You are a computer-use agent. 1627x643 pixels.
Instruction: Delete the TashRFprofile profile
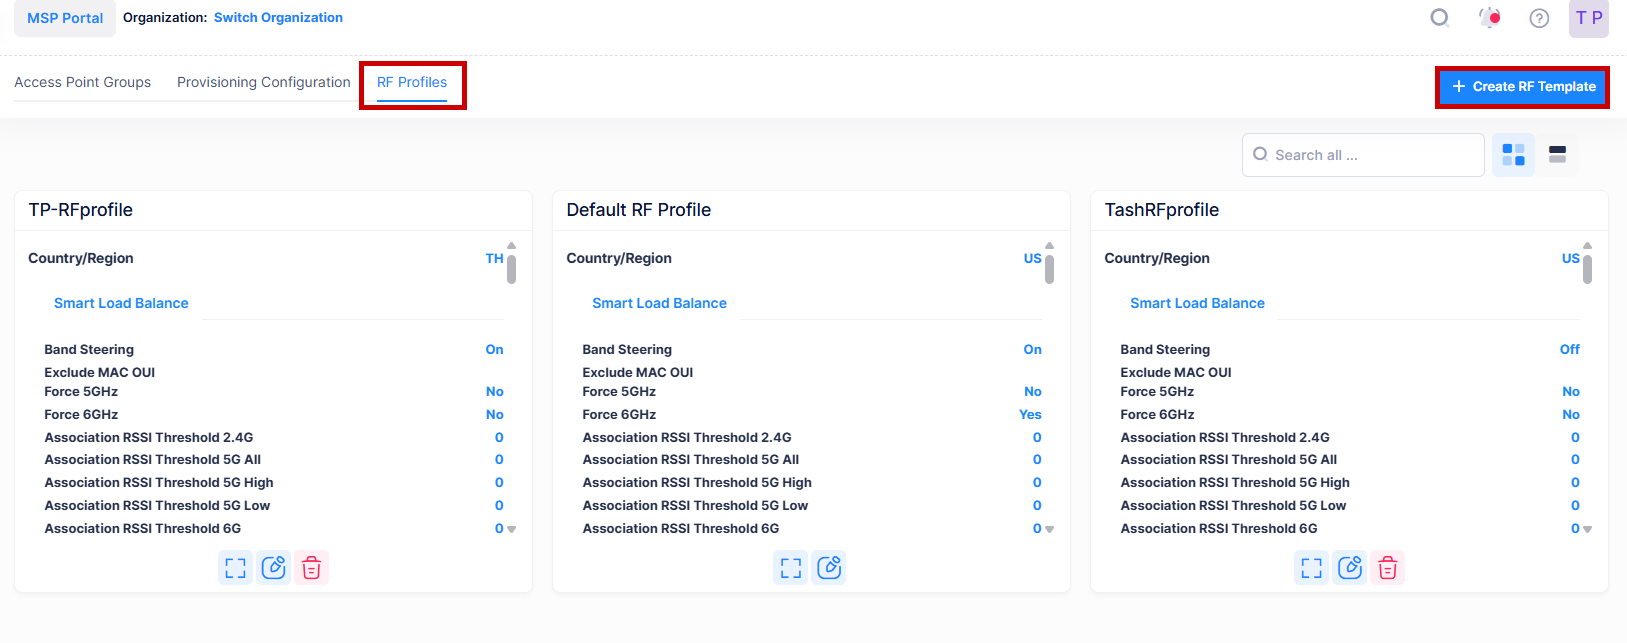tap(1387, 568)
